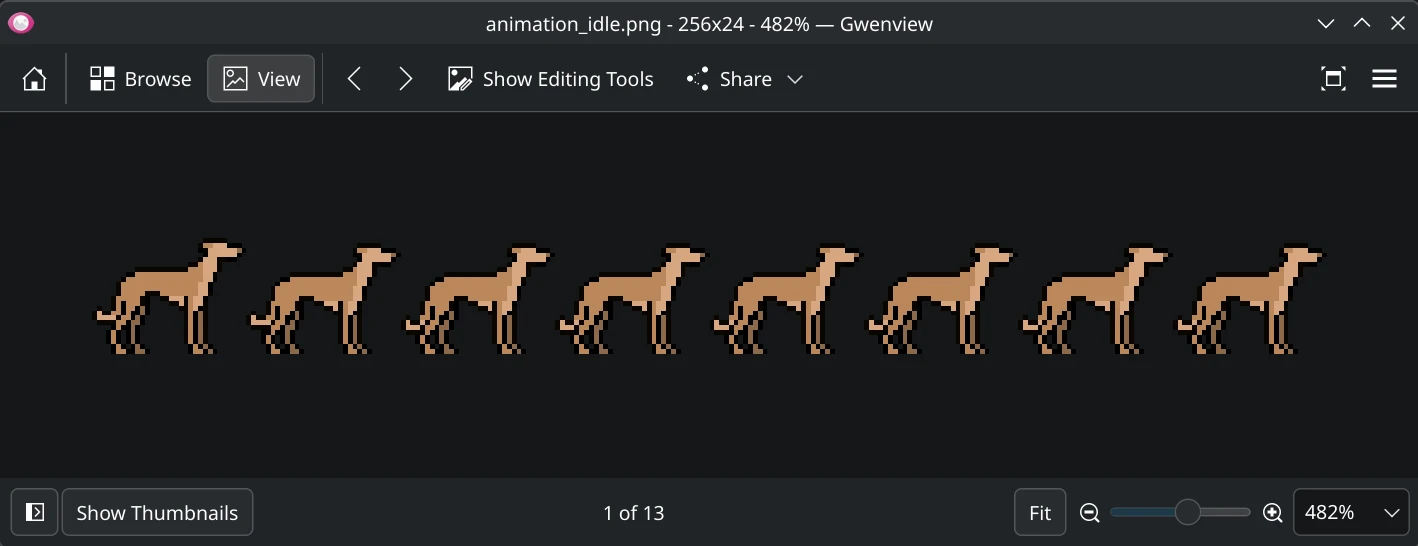The width and height of the screenshot is (1418, 546).
Task: Show Thumbnails bar
Action: coord(157,512)
